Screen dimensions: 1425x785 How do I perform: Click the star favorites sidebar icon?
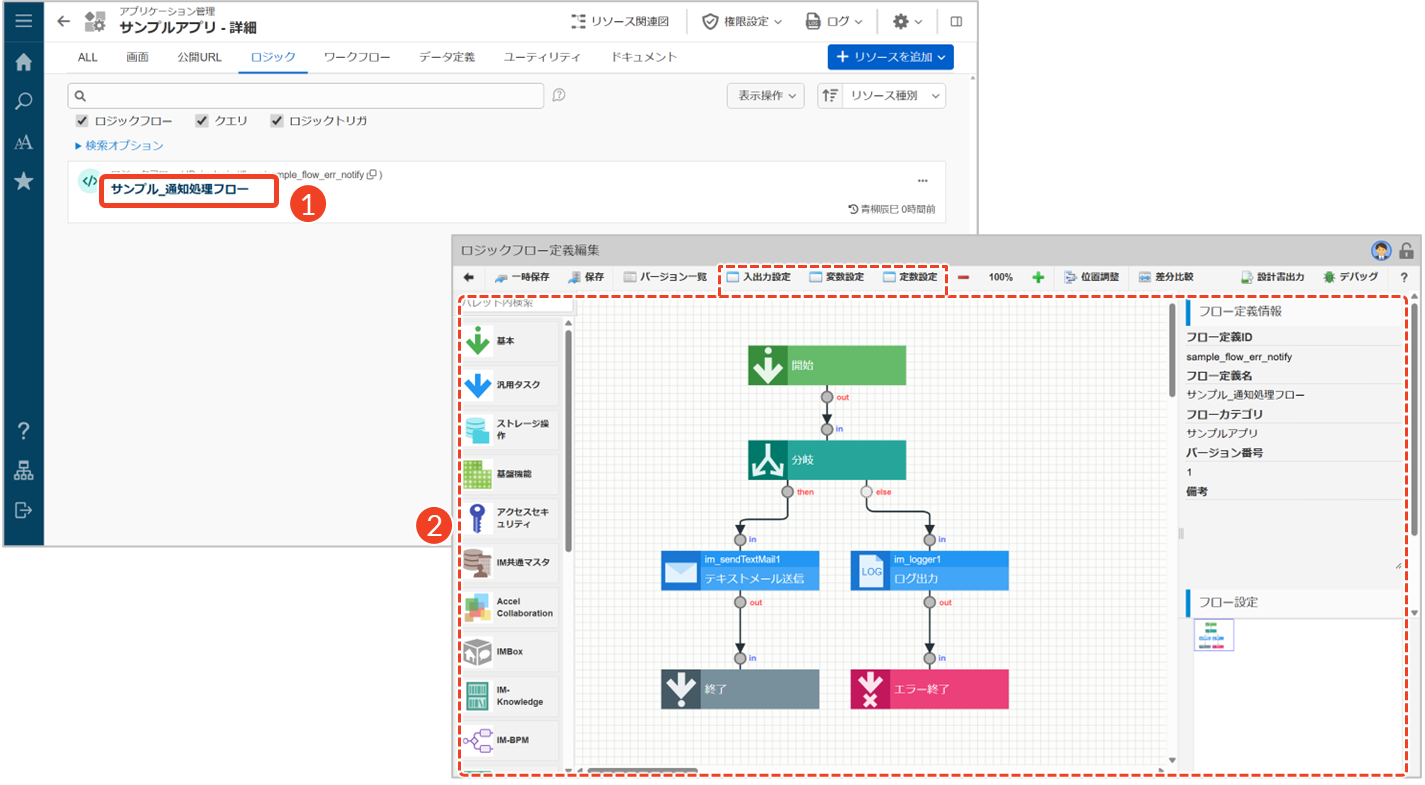(23, 181)
